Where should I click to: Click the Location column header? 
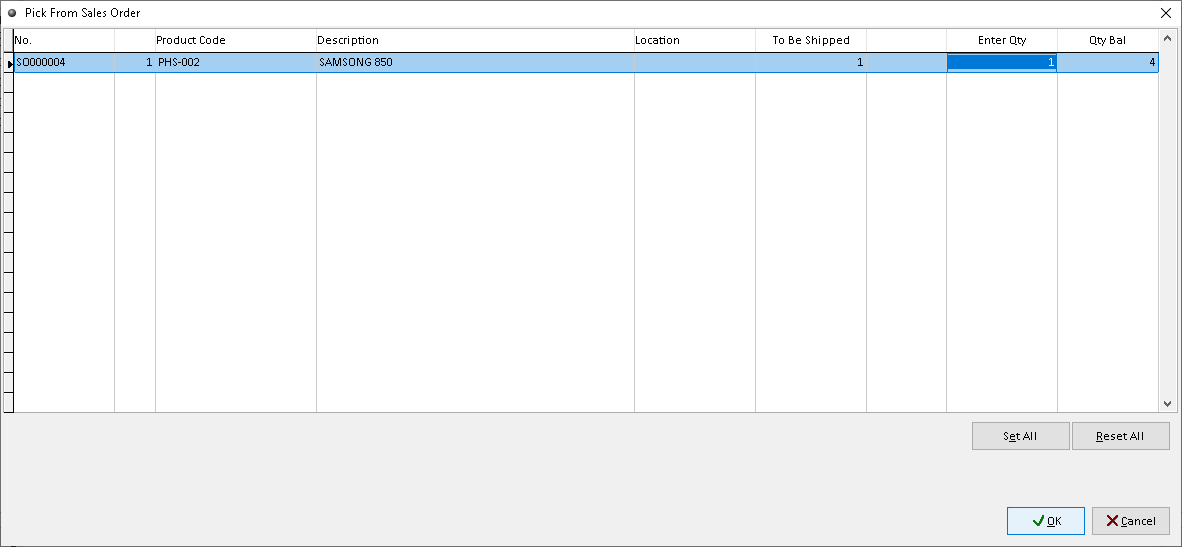point(695,41)
